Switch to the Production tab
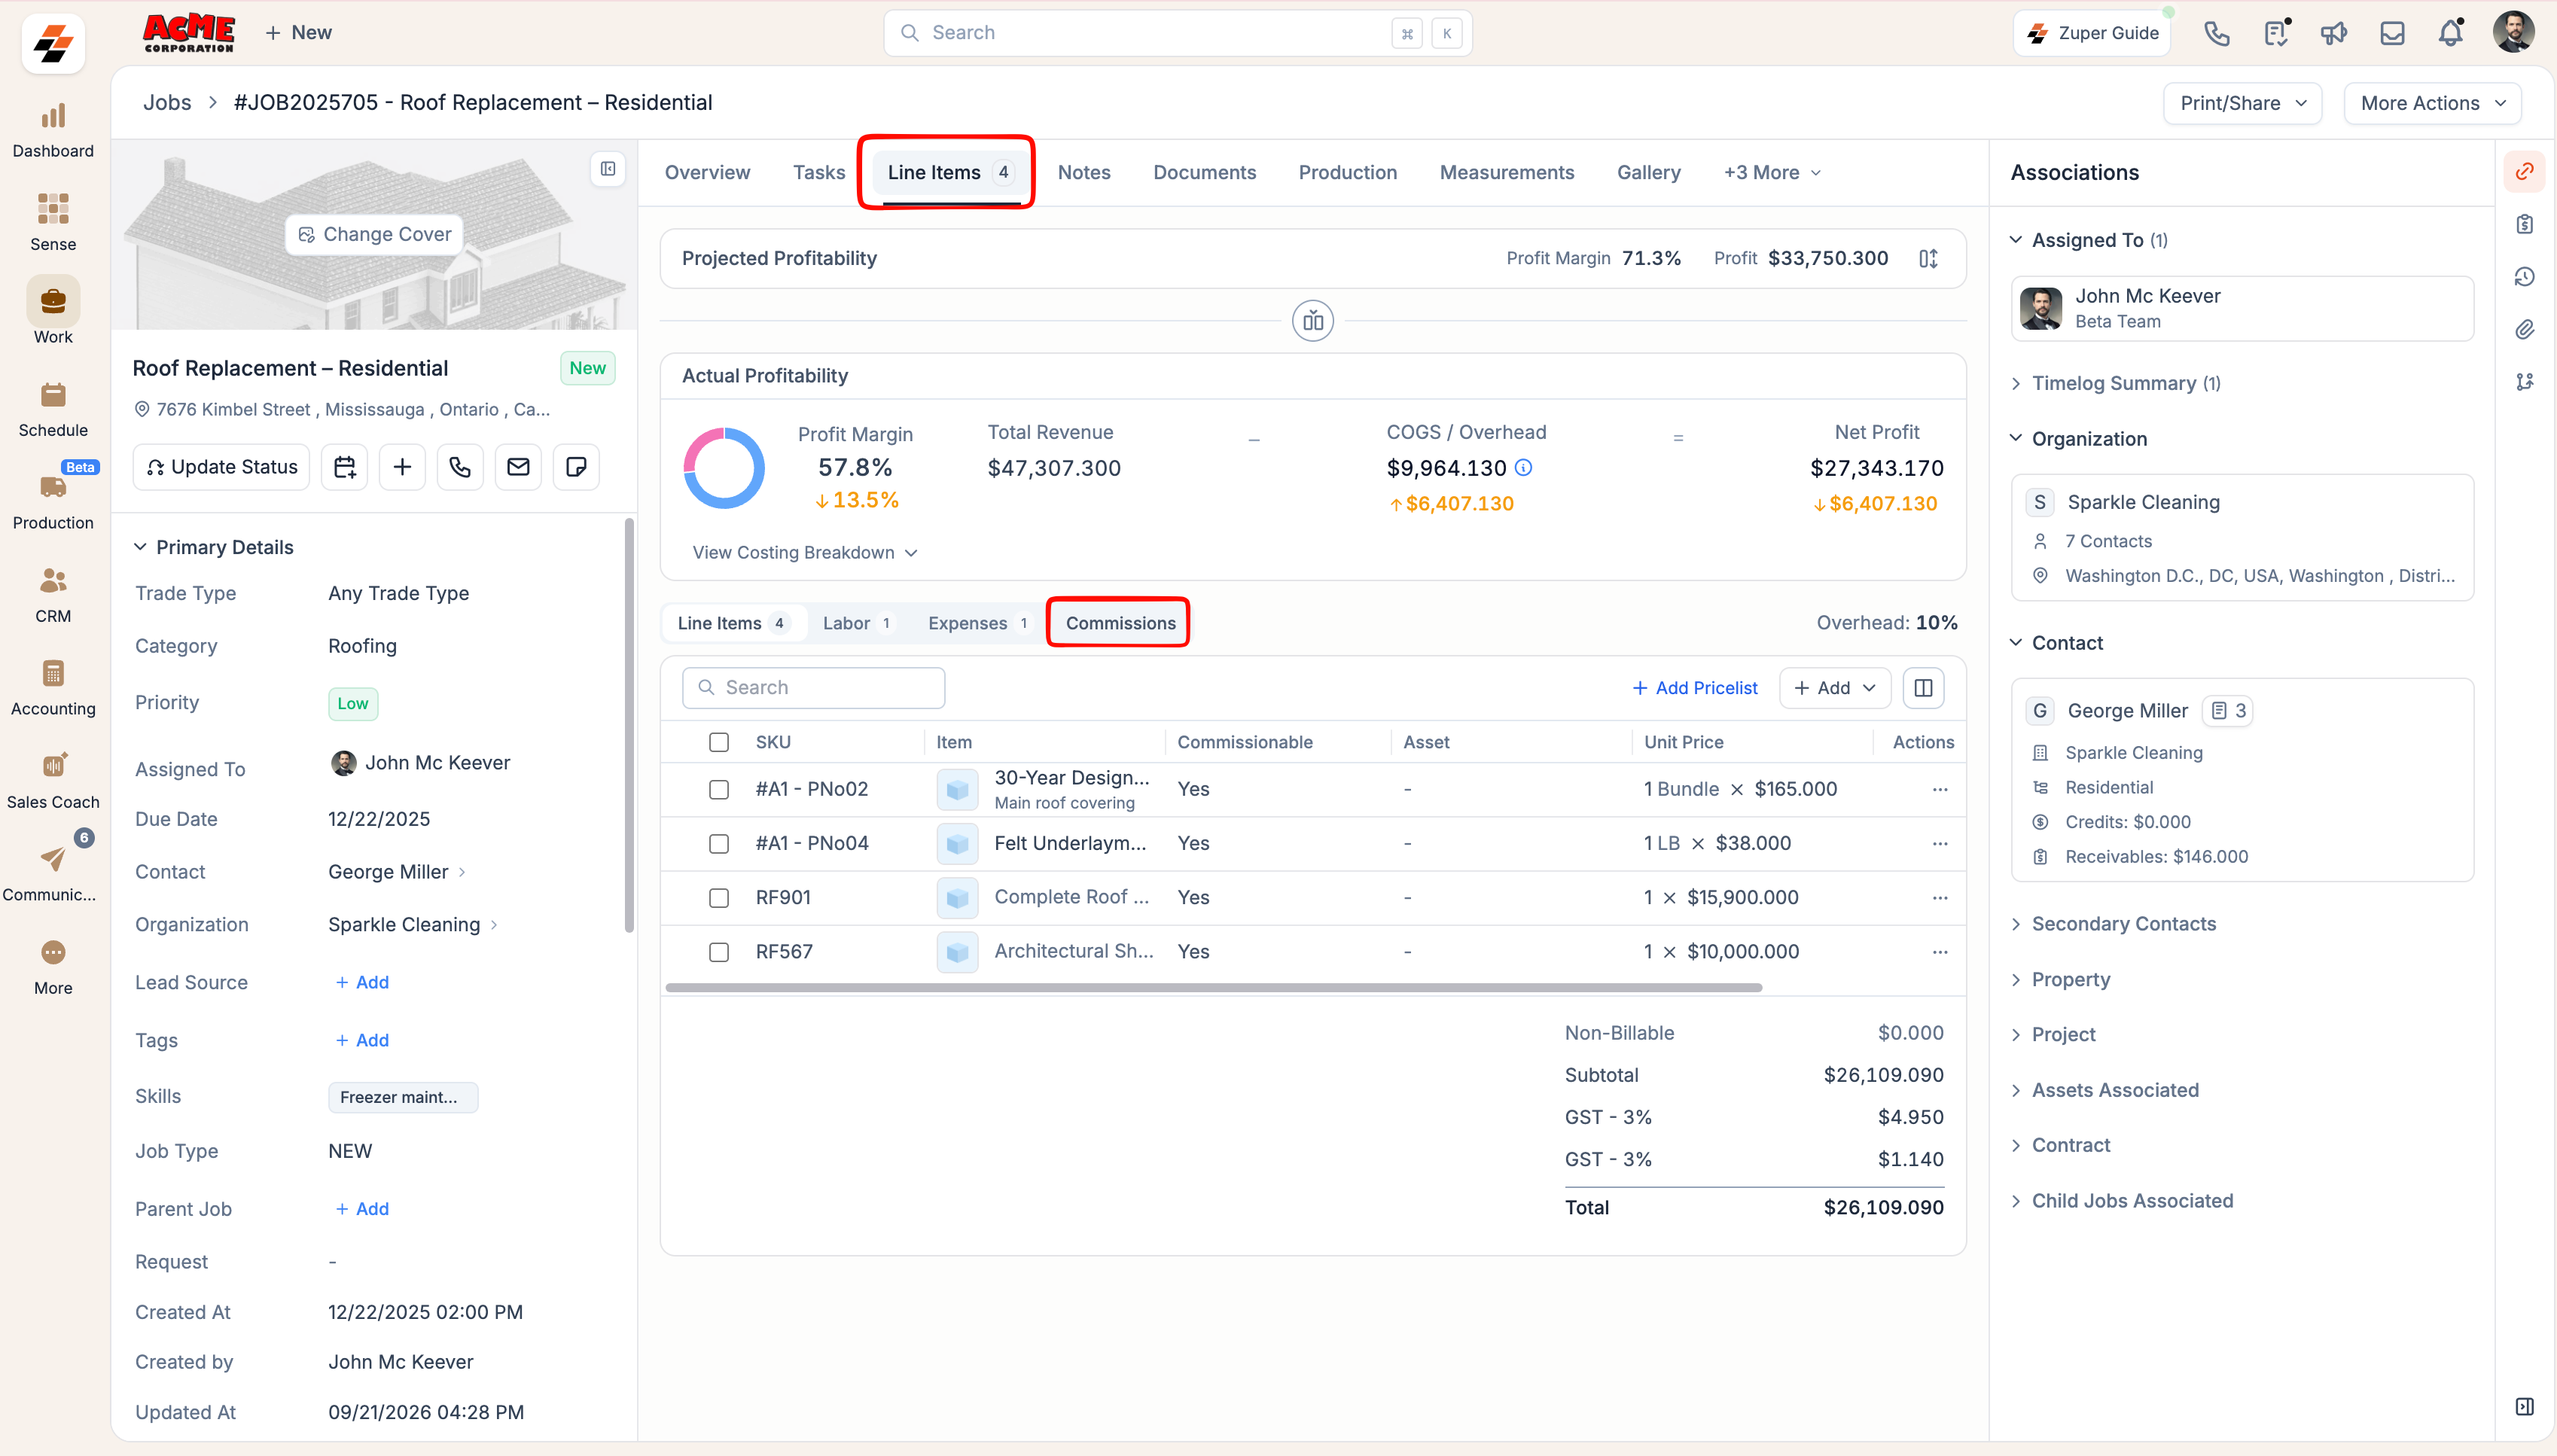 coord(1347,173)
